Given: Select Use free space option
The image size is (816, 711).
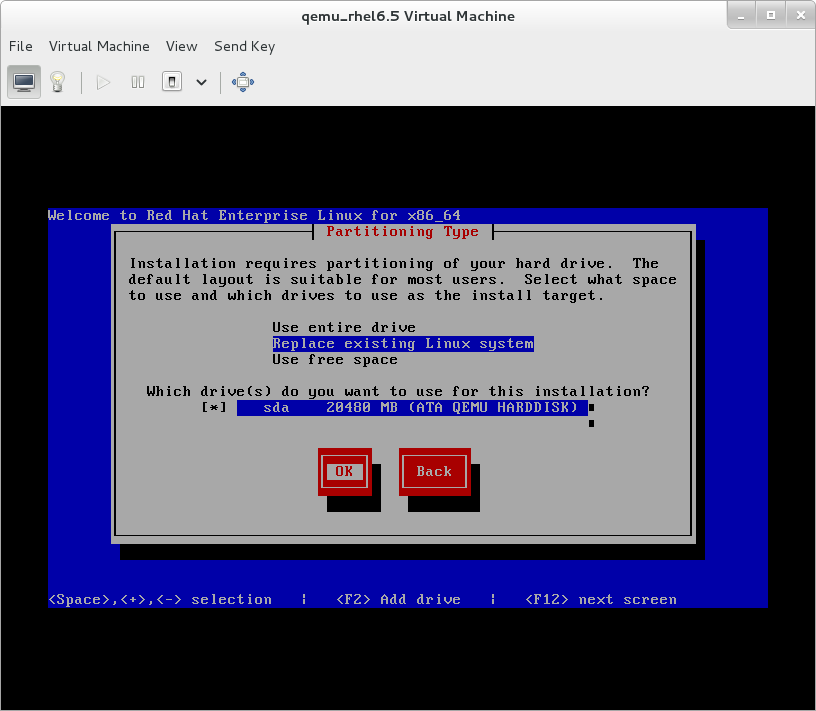Looking at the screenshot, I should (x=335, y=360).
